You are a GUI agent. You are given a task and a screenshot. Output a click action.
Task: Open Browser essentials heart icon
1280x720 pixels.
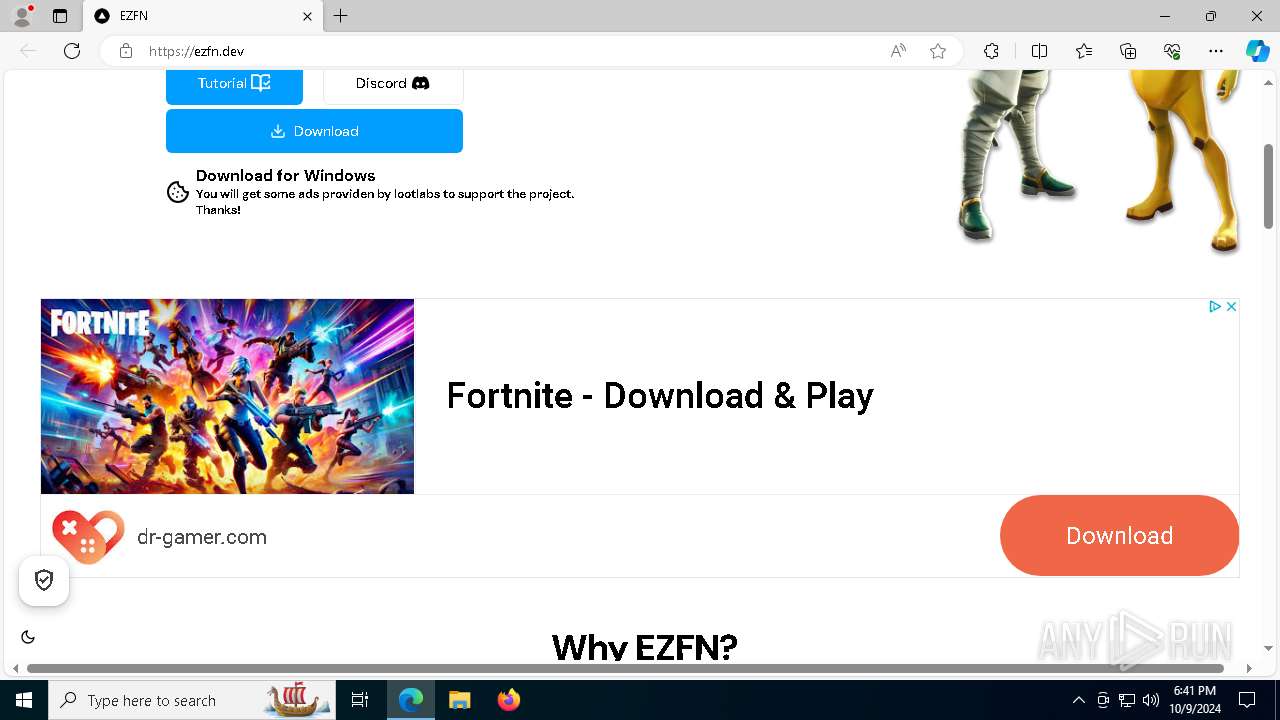click(1172, 51)
